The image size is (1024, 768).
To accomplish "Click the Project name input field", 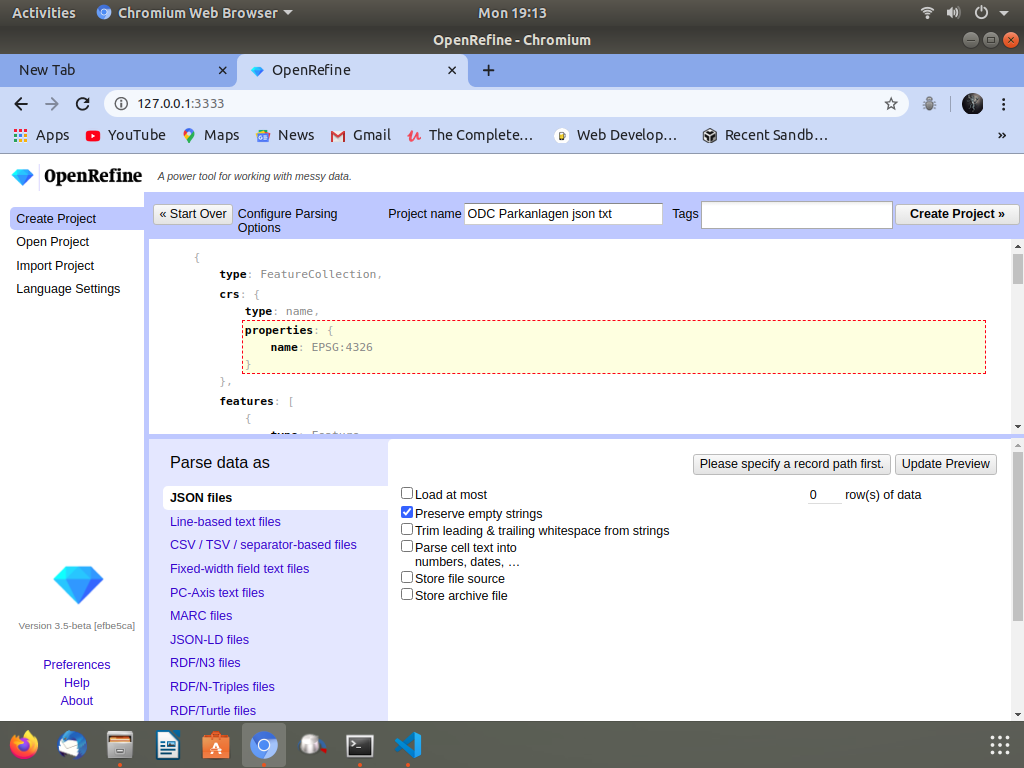I will 563,214.
